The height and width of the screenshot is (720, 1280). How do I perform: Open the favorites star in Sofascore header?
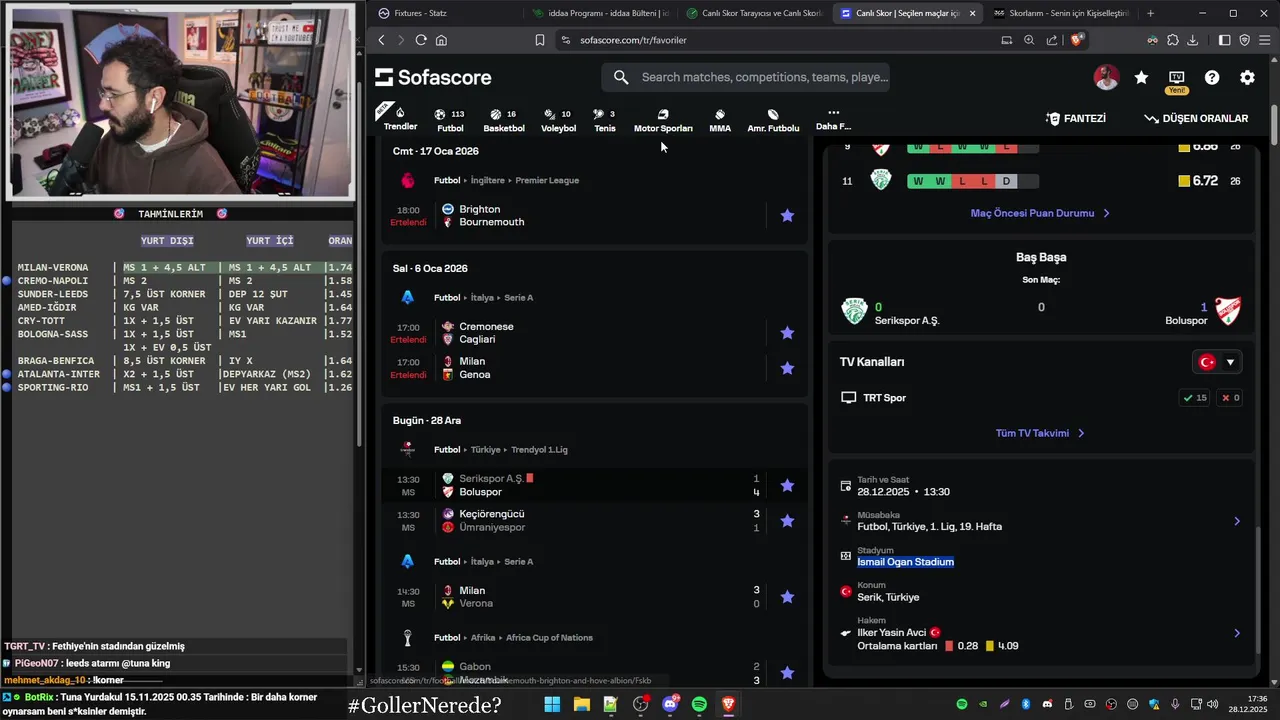tap(1141, 77)
